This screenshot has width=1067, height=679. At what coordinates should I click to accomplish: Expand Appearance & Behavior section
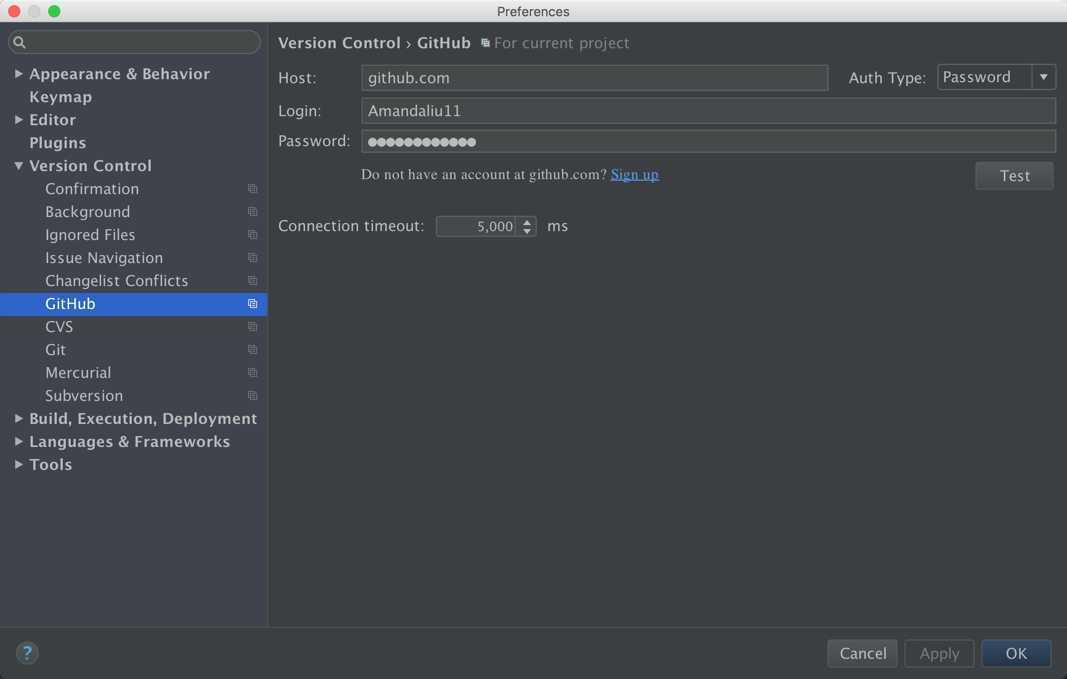tap(18, 73)
